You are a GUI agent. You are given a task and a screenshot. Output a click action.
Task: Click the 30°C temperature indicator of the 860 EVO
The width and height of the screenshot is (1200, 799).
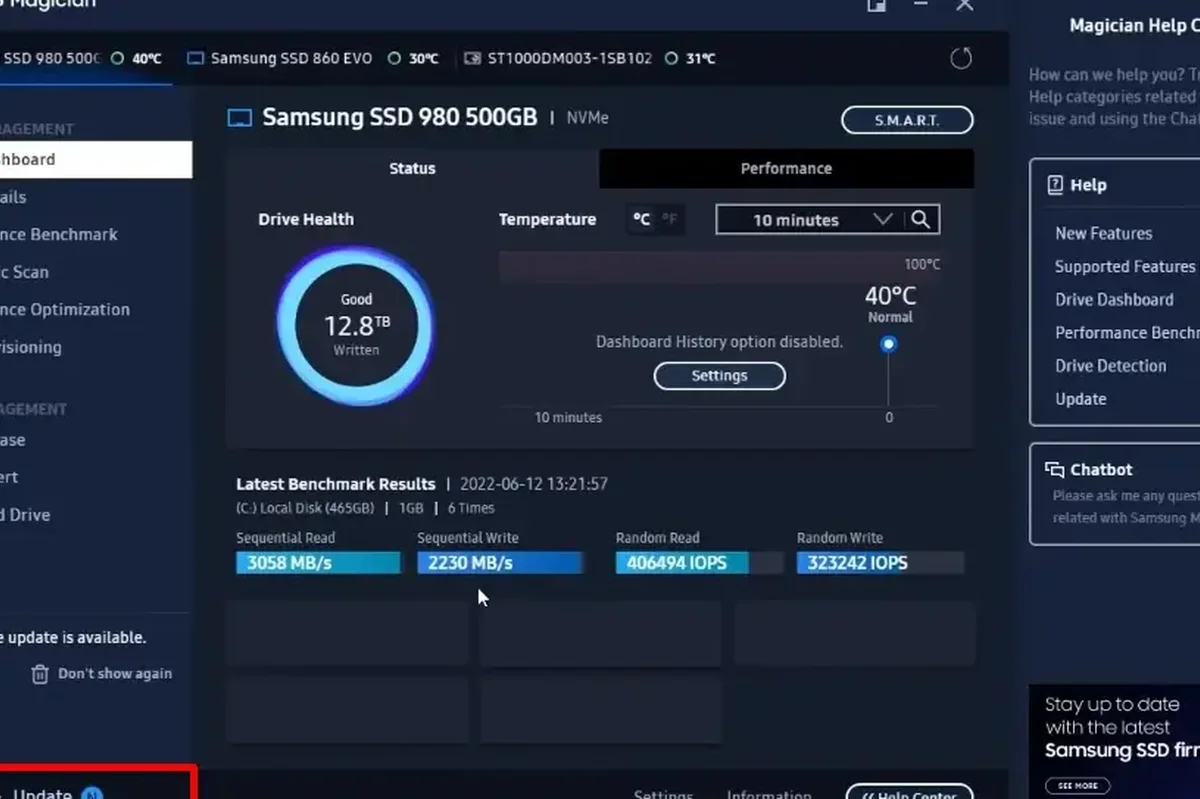[414, 59]
